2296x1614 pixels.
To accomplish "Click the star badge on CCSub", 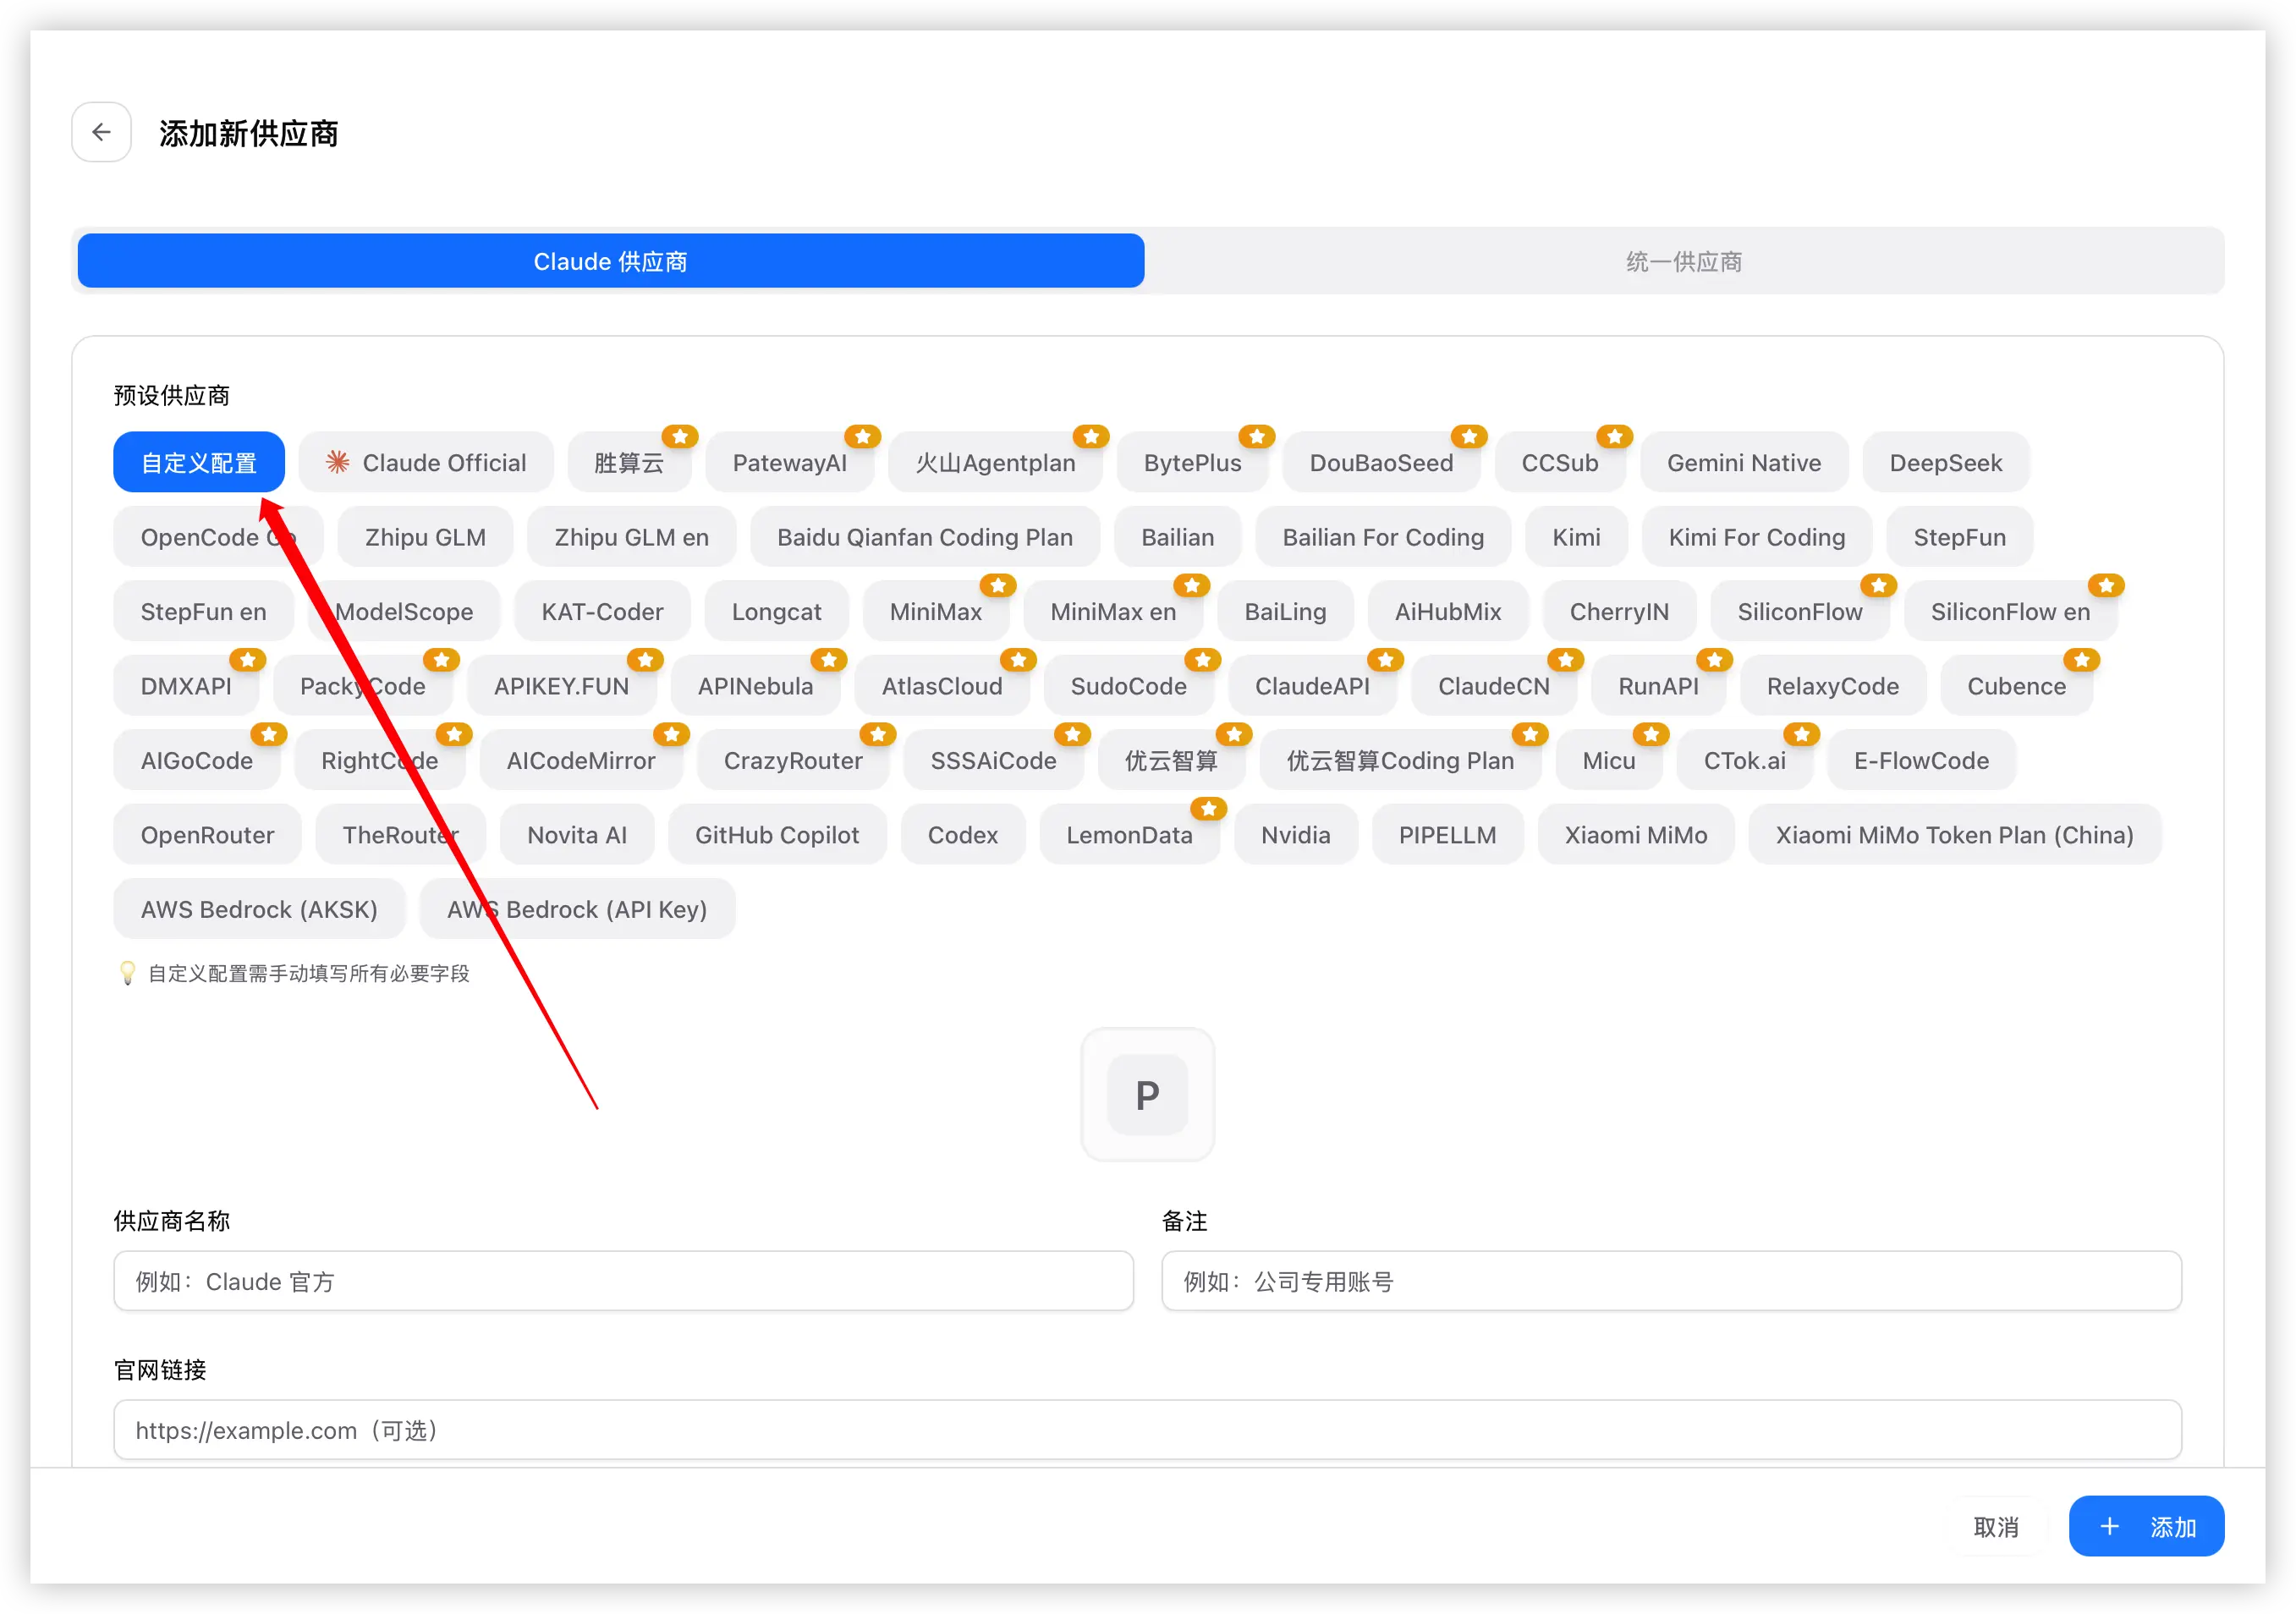I will [x=1614, y=436].
